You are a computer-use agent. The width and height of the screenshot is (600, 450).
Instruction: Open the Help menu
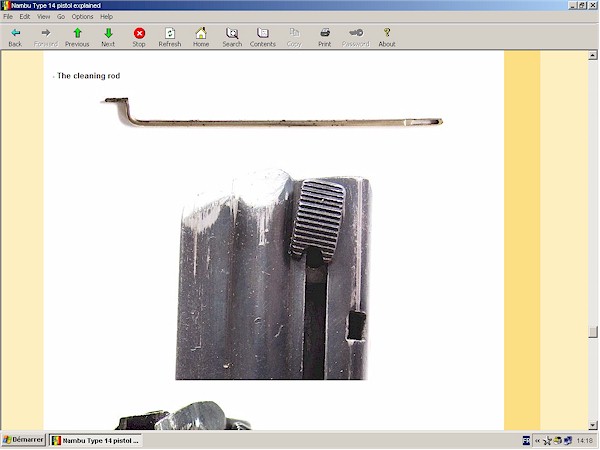click(106, 16)
